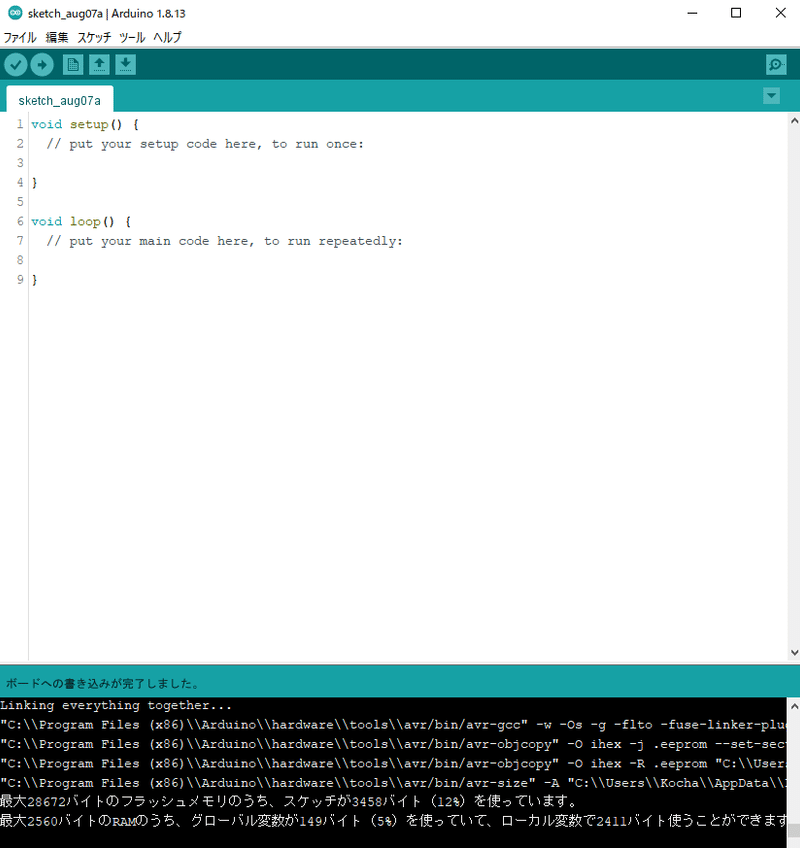Open the Serial Monitor magnifier icon
Screen dimensions: 800x848
point(776,65)
